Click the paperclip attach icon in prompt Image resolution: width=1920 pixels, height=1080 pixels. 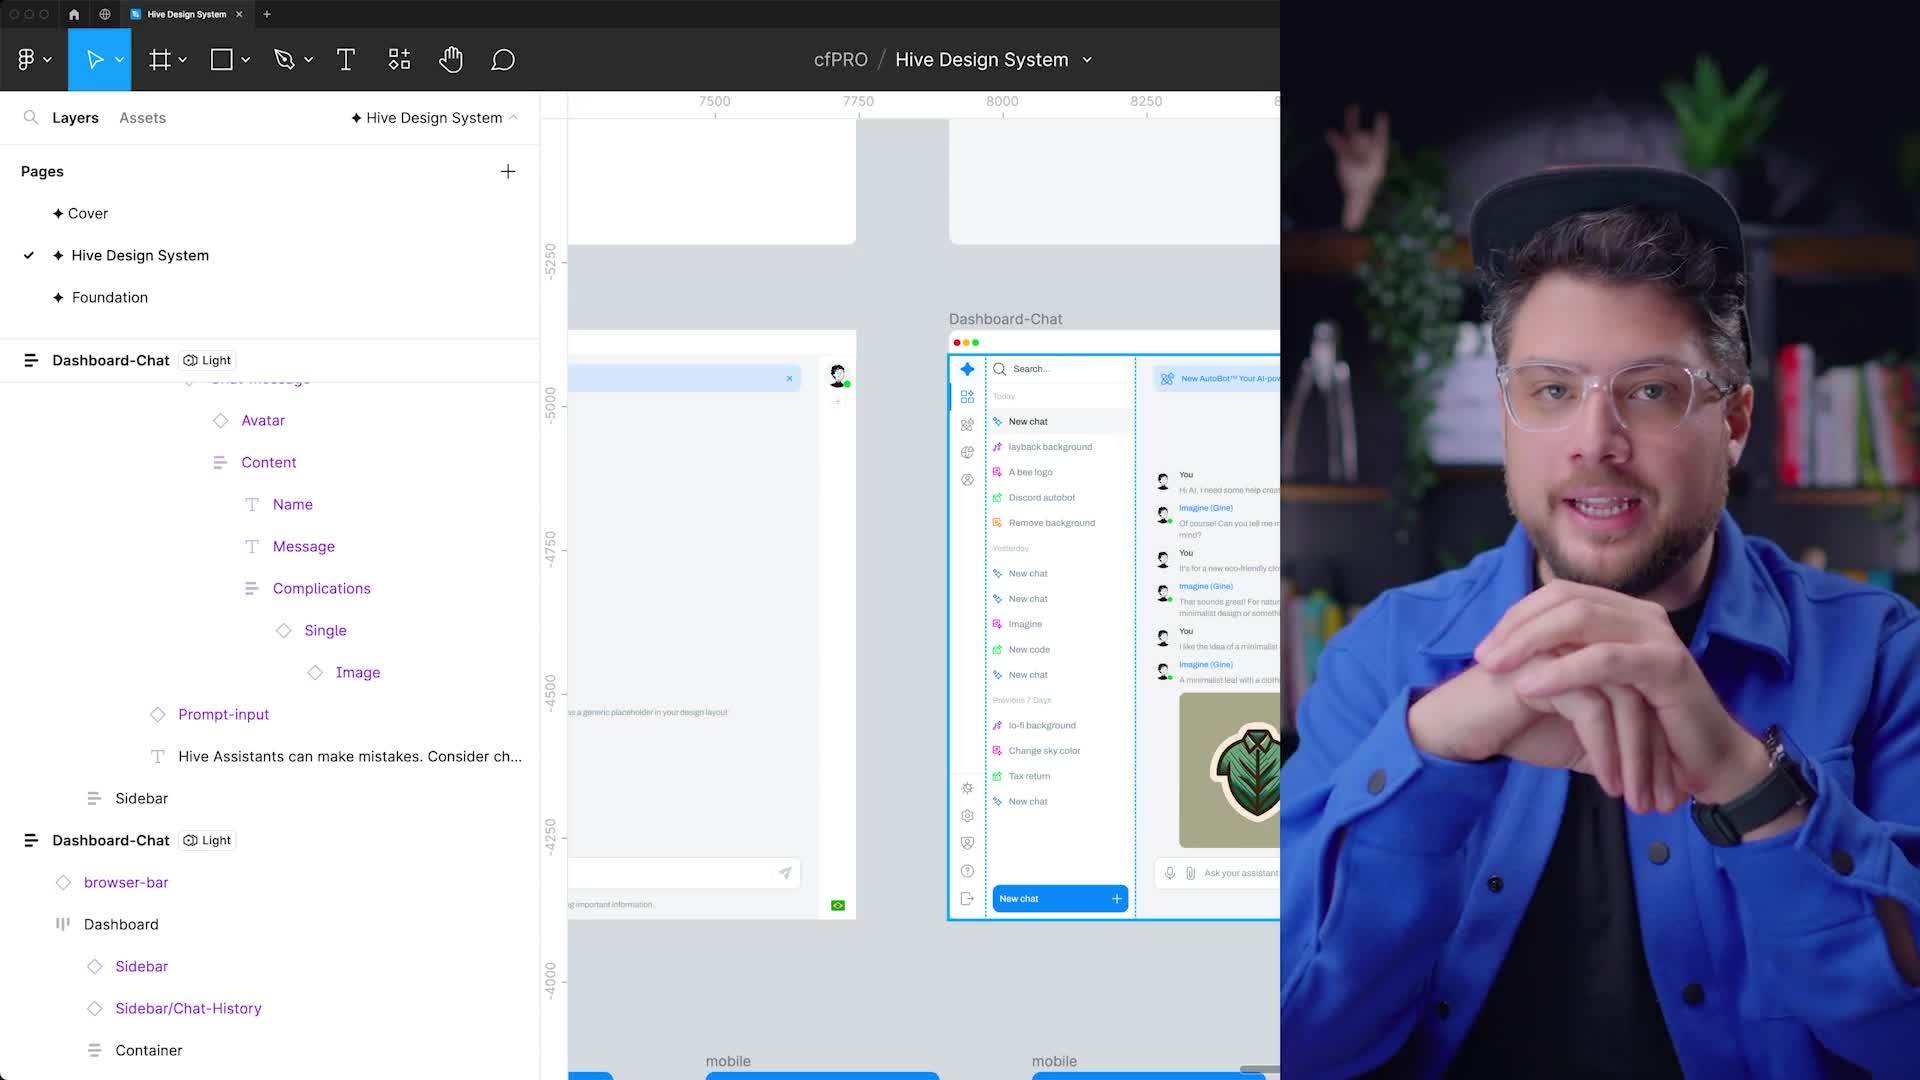(1190, 873)
